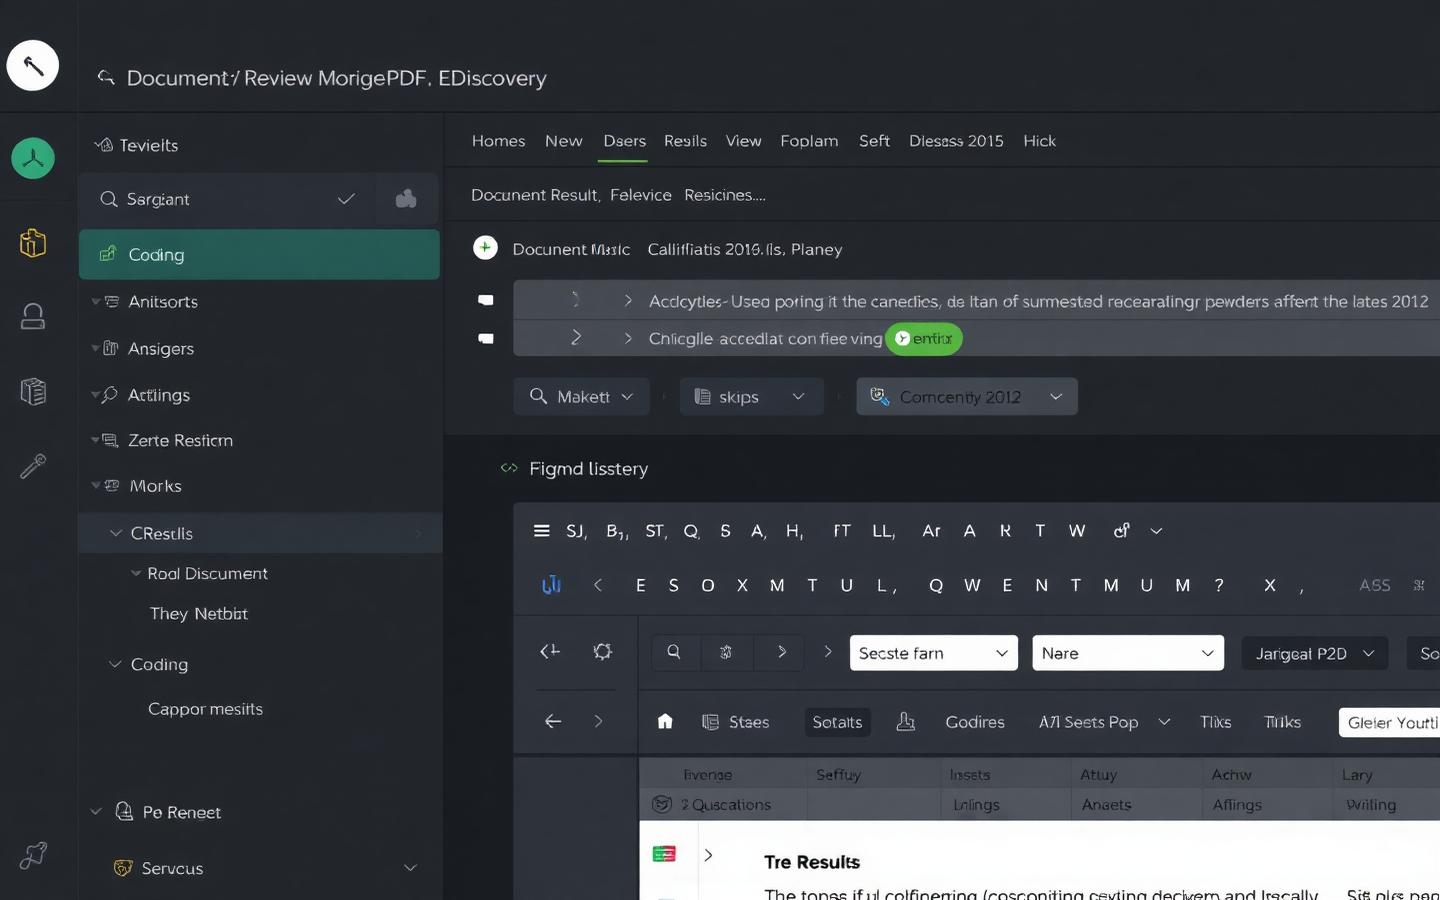Select They Netbit tree item
The image size is (1440, 900).
pyautogui.click(x=199, y=614)
